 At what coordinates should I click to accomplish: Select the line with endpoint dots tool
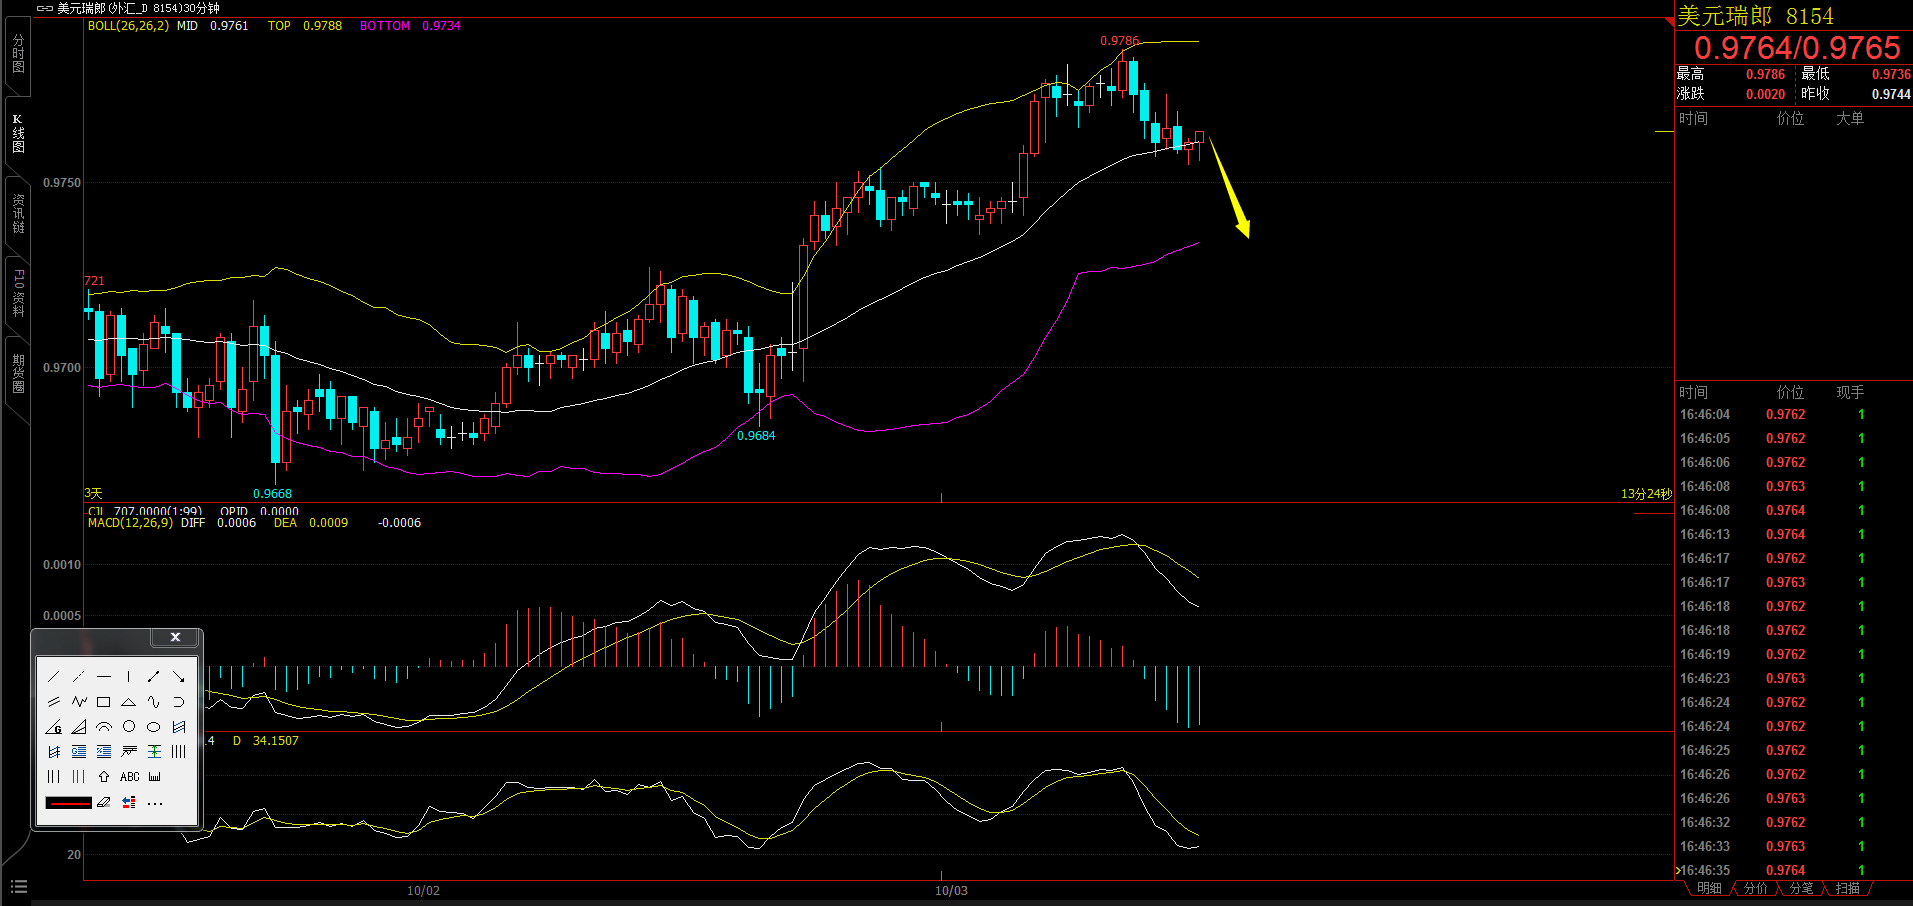(x=154, y=677)
